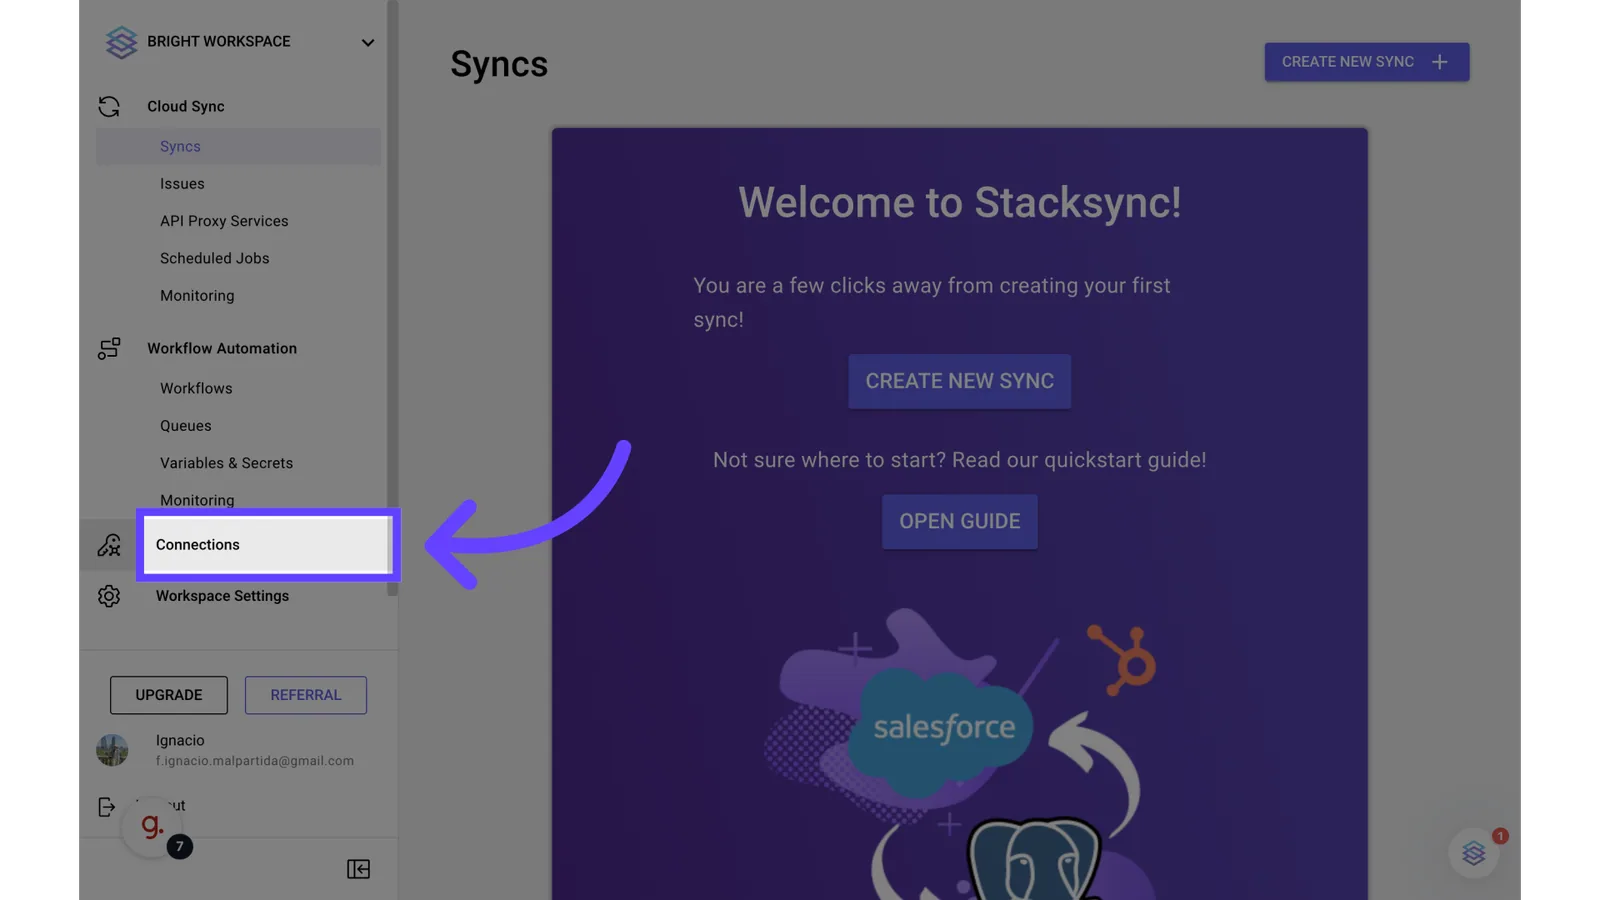Open Monitoring under Cloud Sync
Image resolution: width=1600 pixels, height=900 pixels.
[197, 296]
